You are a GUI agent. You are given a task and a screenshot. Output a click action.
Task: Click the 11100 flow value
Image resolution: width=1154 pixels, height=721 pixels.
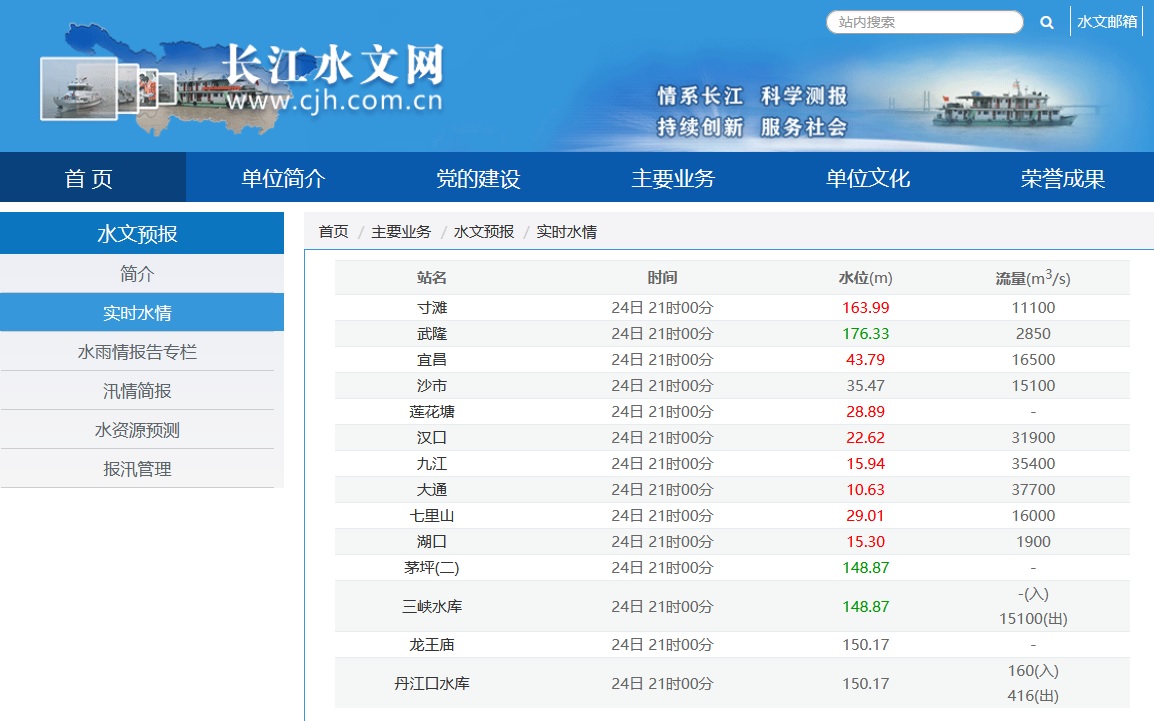[x=1033, y=308]
